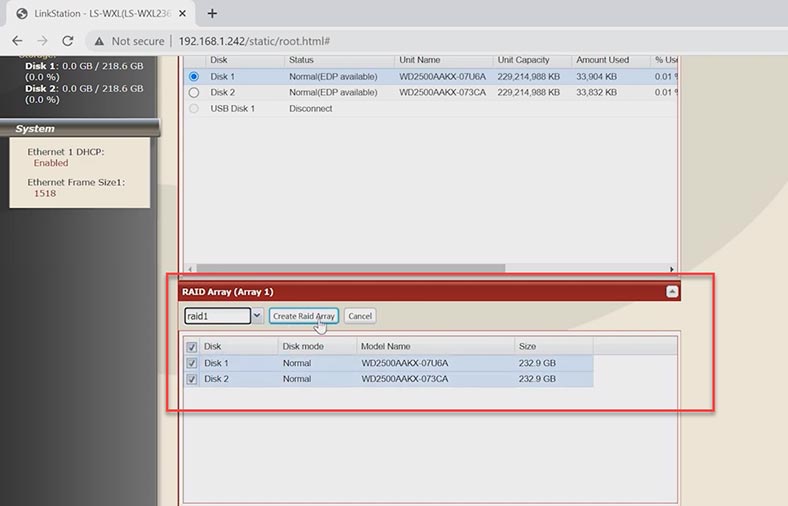The image size is (788, 506).
Task: Click 'Disk 2' storage summary in sidebar
Action: click(x=84, y=94)
